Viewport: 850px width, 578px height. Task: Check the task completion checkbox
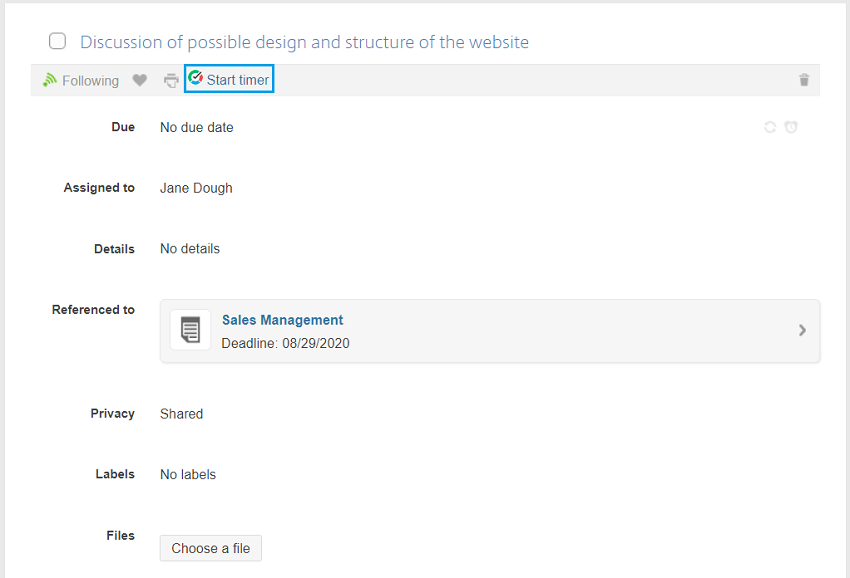(x=57, y=41)
